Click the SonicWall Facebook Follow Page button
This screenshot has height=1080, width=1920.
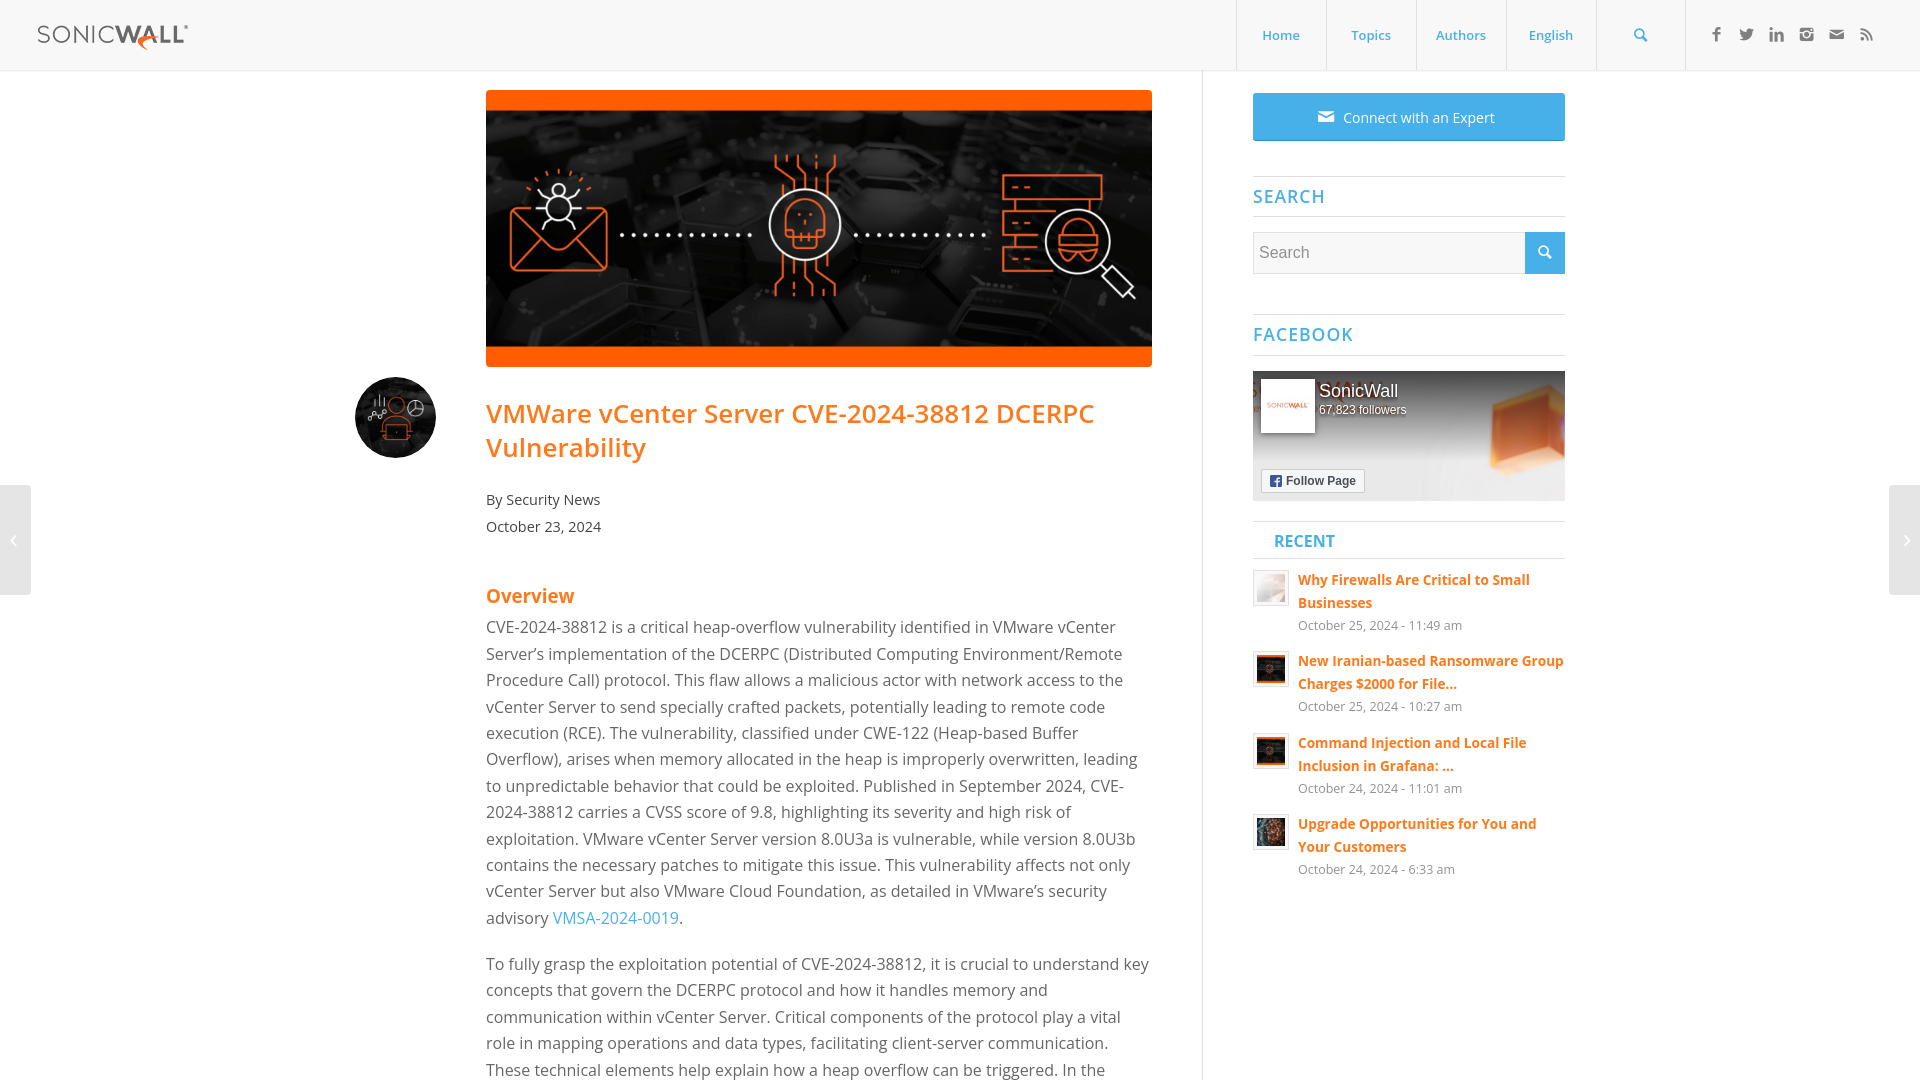[1312, 480]
